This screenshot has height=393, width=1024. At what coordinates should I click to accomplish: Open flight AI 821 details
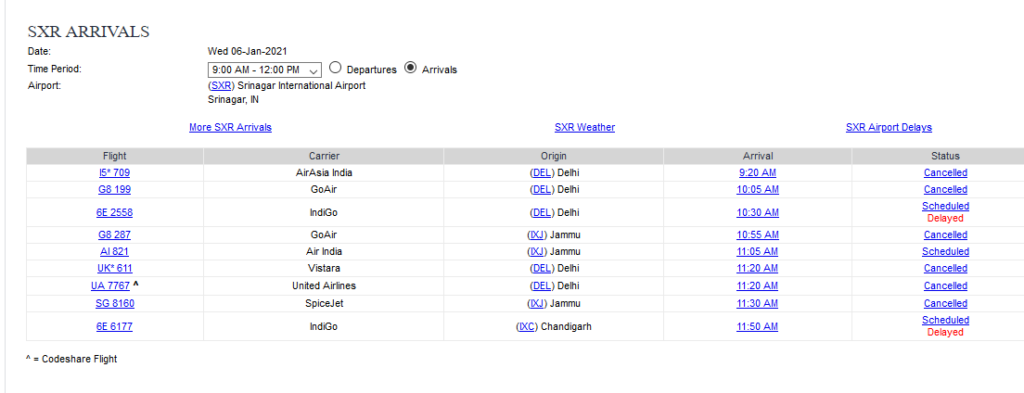[x=114, y=251]
